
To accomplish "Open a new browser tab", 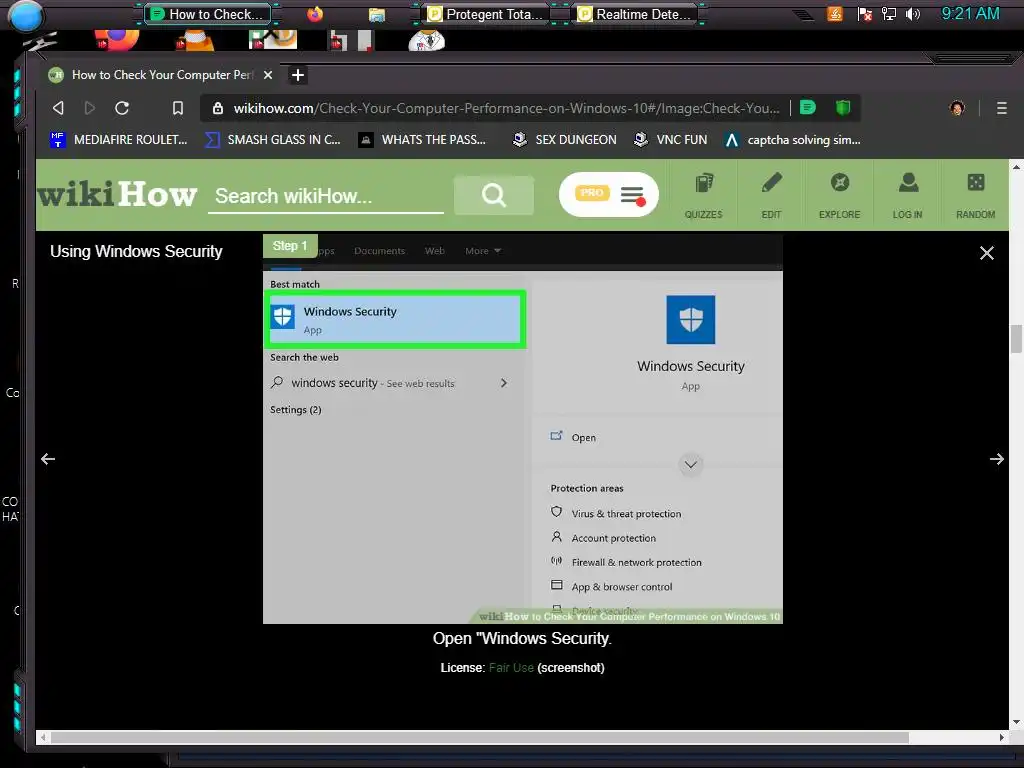I will [x=298, y=75].
